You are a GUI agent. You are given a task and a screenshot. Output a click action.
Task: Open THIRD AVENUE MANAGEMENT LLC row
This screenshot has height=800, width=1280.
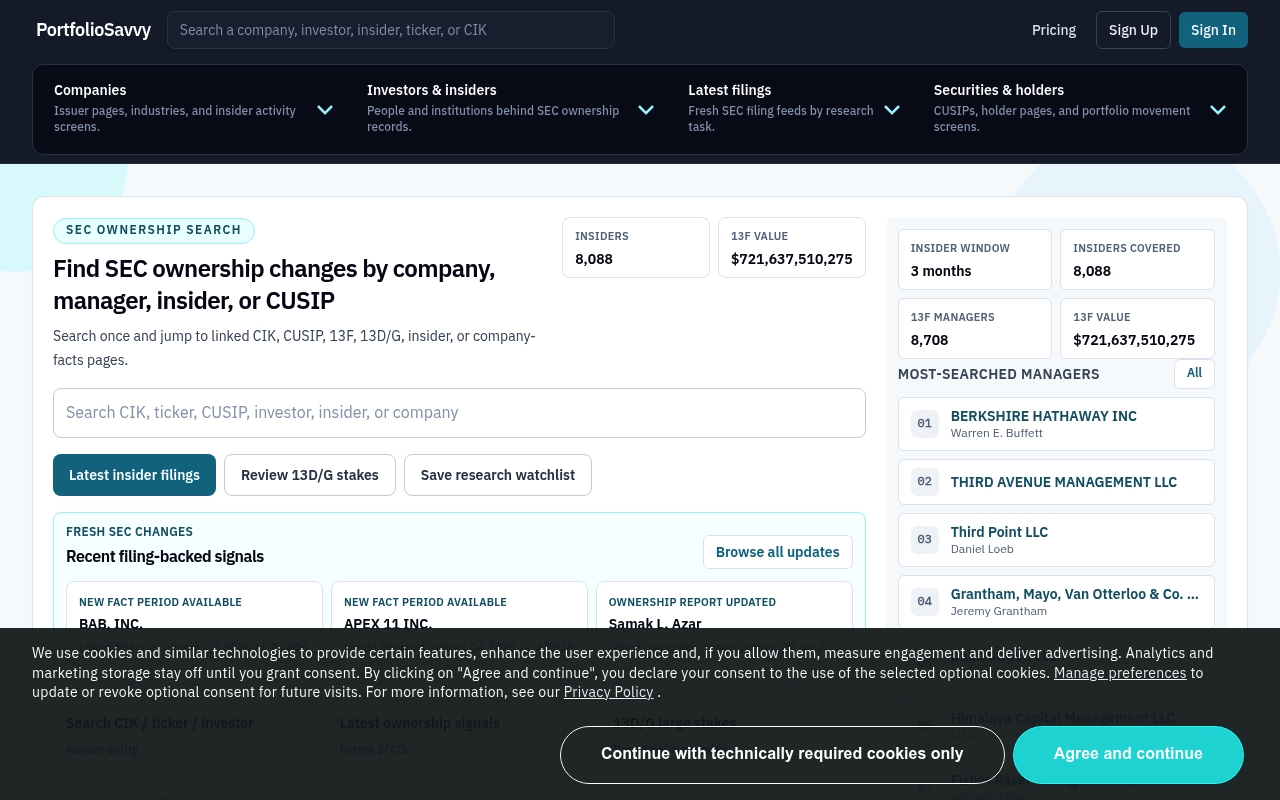(x=1056, y=482)
